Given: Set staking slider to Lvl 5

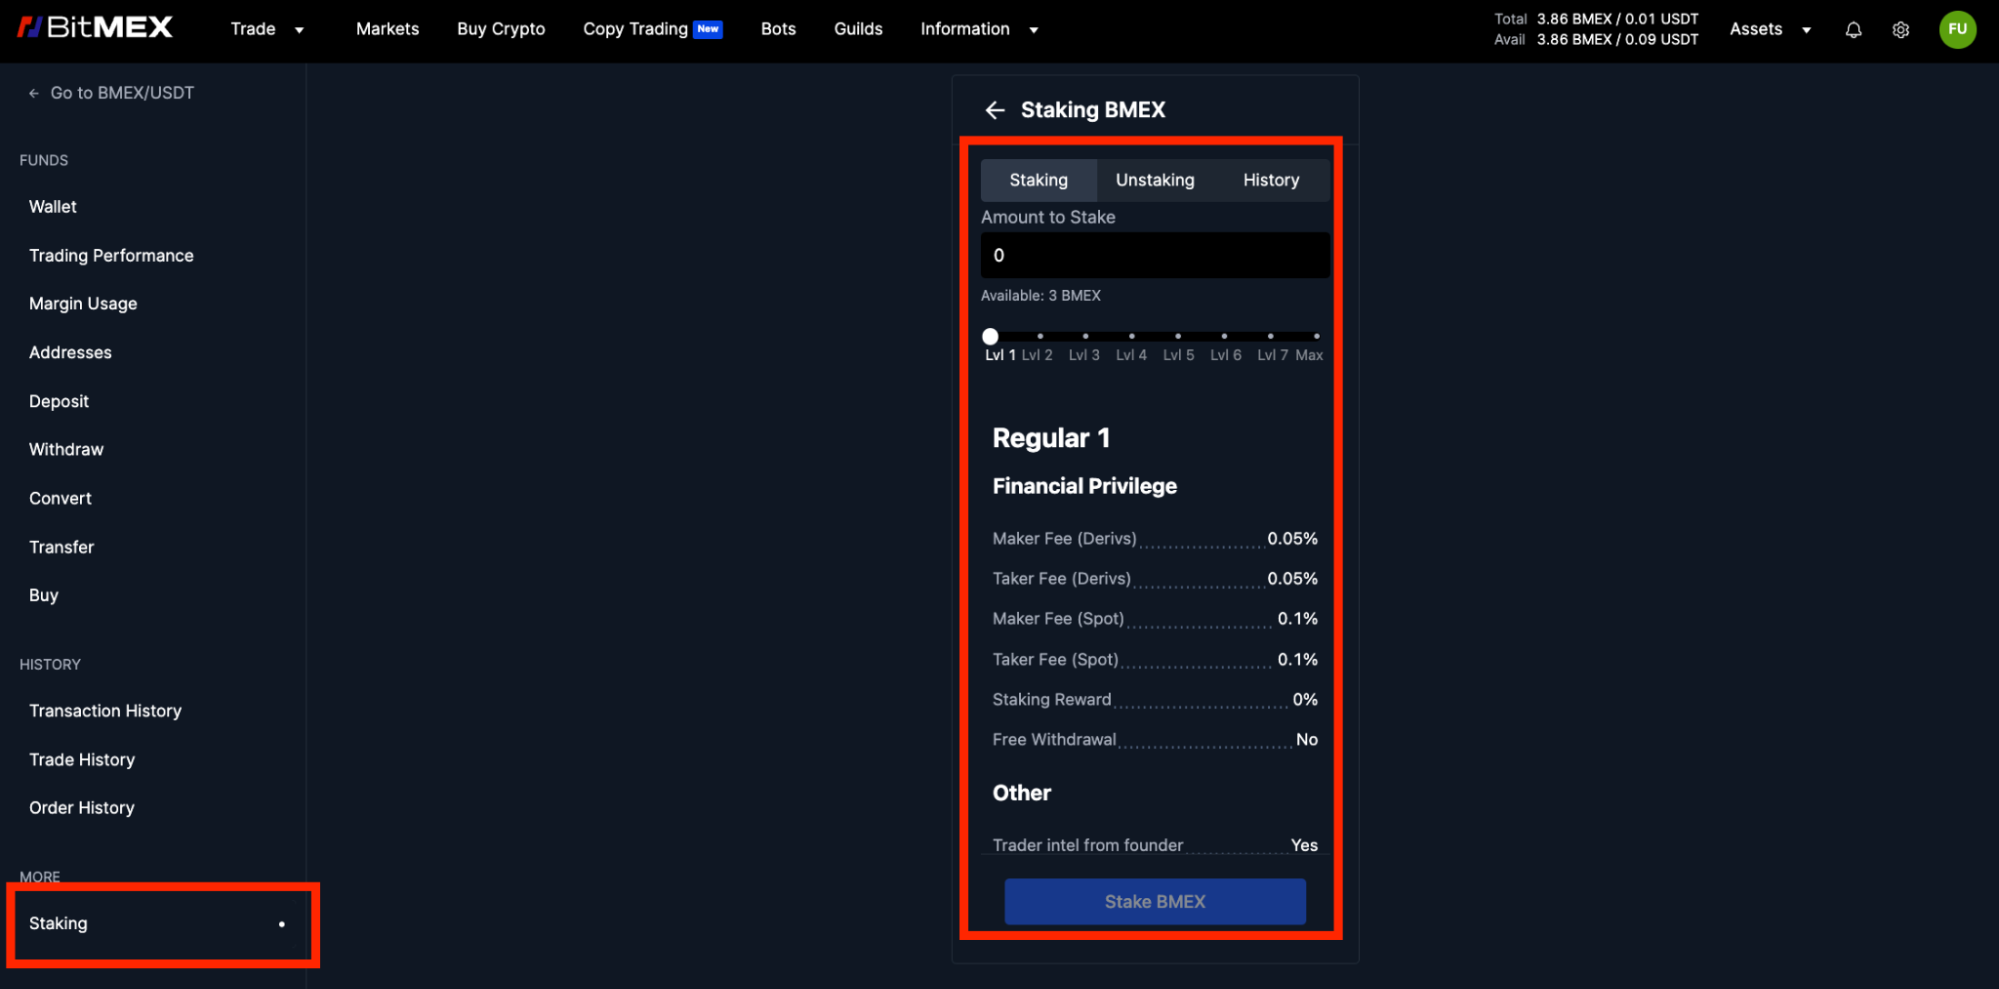Looking at the screenshot, I should 1178,336.
